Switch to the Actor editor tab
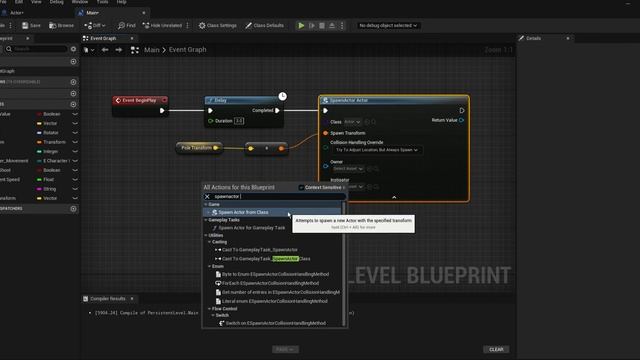 (16, 13)
